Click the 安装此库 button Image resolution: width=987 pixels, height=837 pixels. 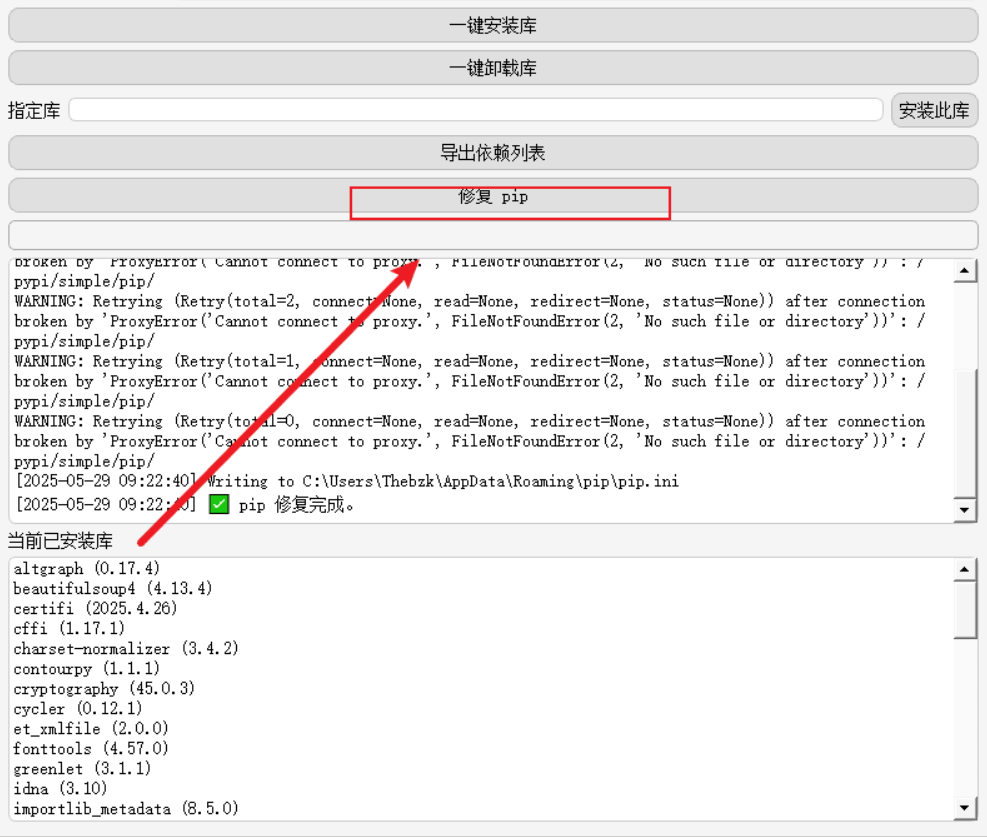click(x=934, y=111)
